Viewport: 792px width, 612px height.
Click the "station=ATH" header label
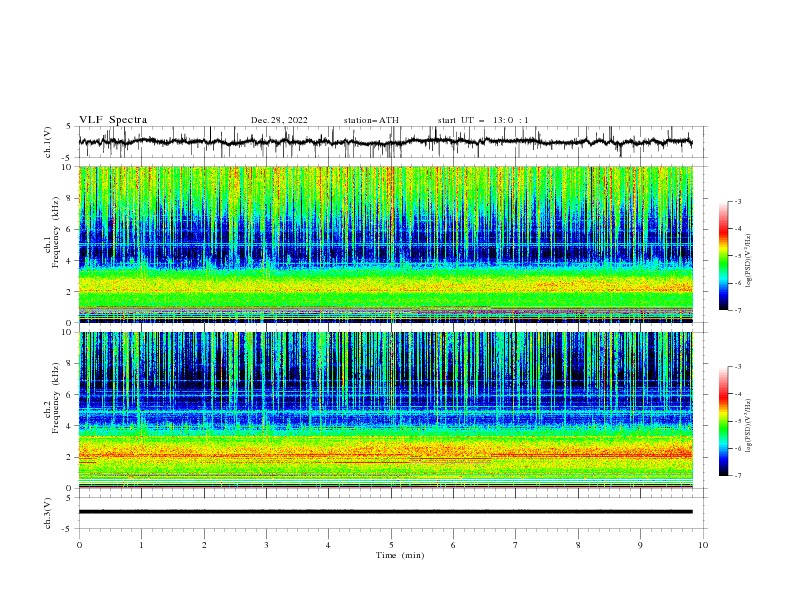point(371,120)
